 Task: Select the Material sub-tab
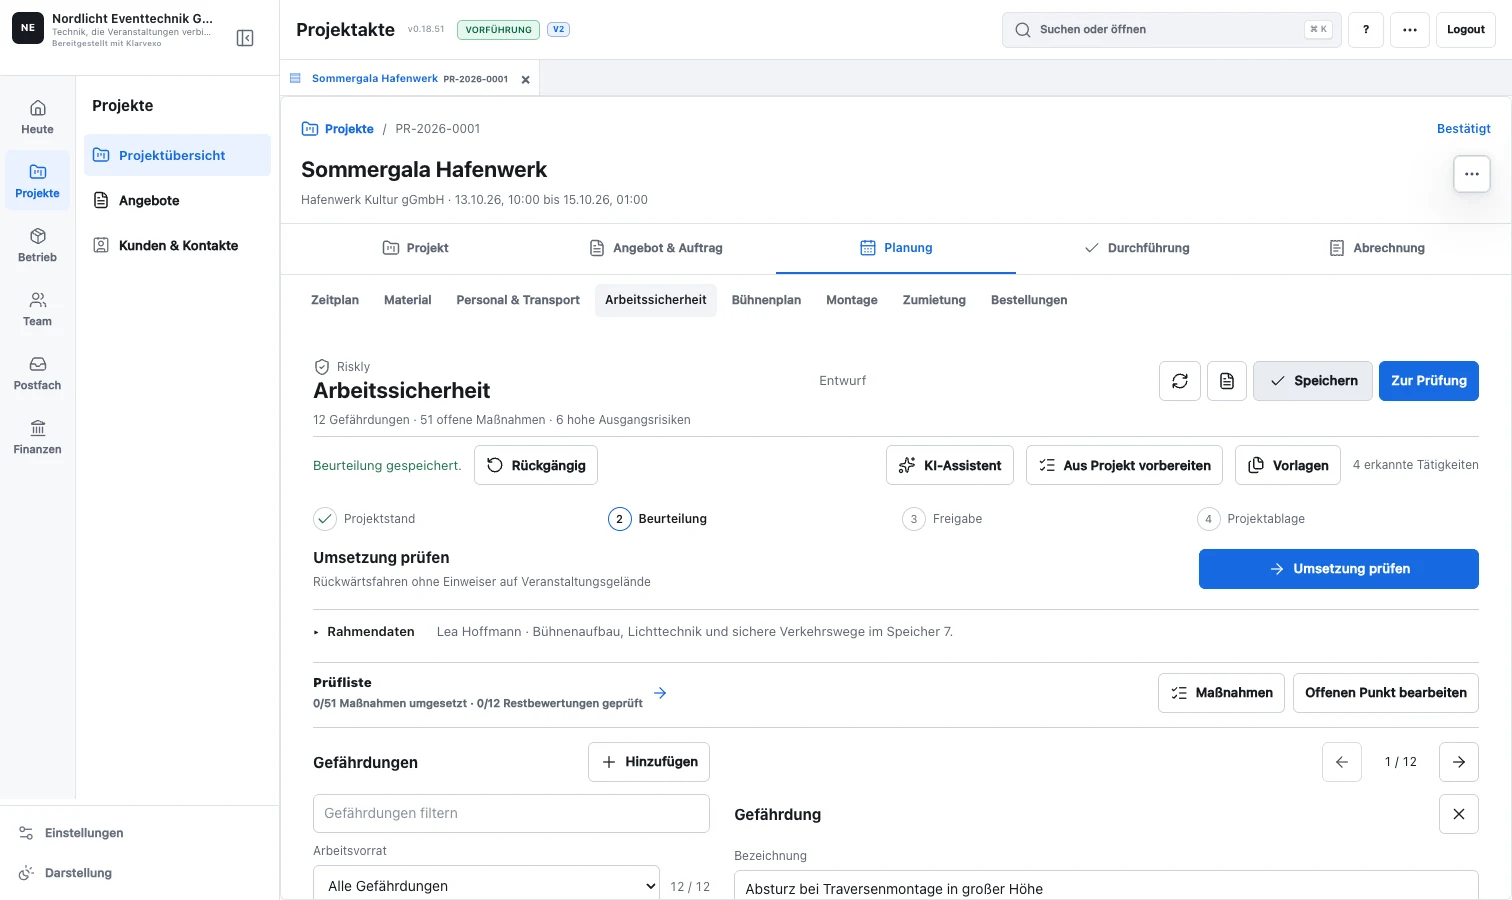pos(408,300)
